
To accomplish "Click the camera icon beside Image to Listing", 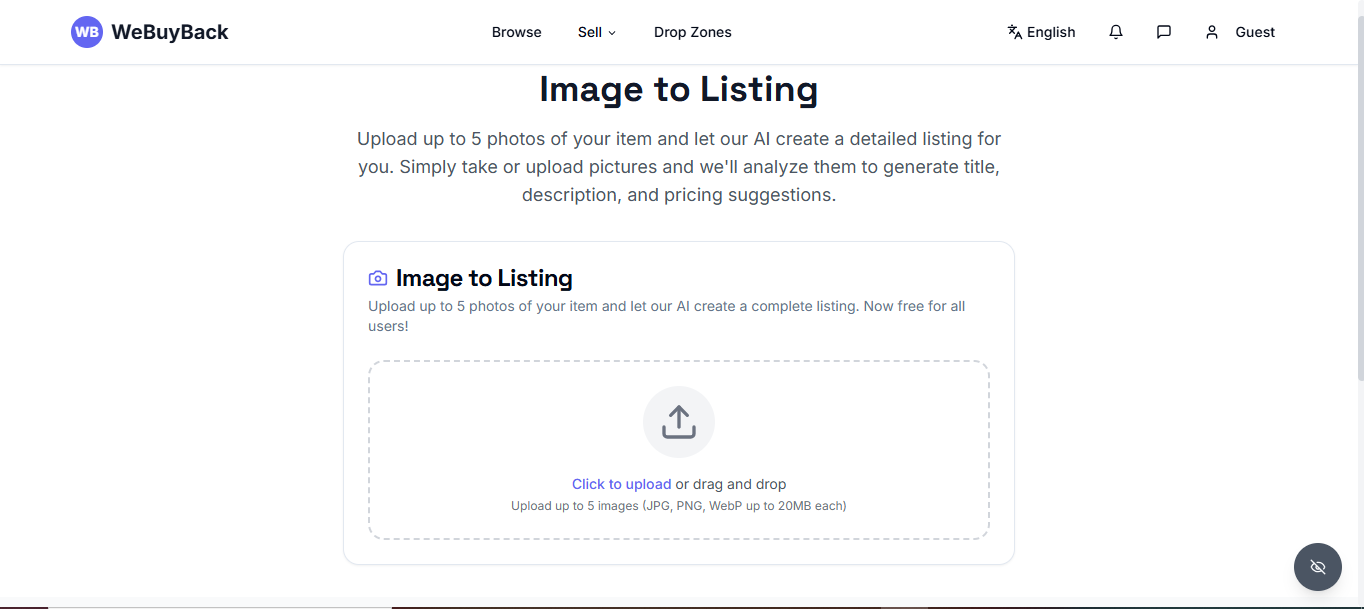I will 378,278.
